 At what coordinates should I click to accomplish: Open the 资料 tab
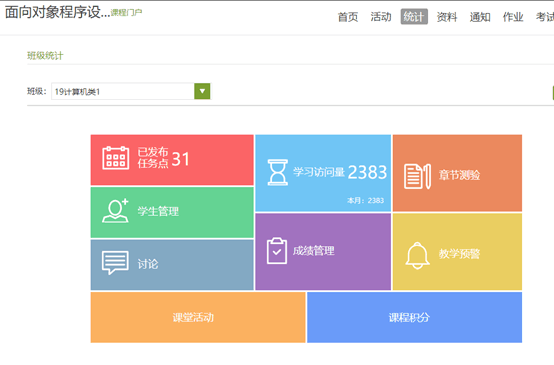point(447,17)
